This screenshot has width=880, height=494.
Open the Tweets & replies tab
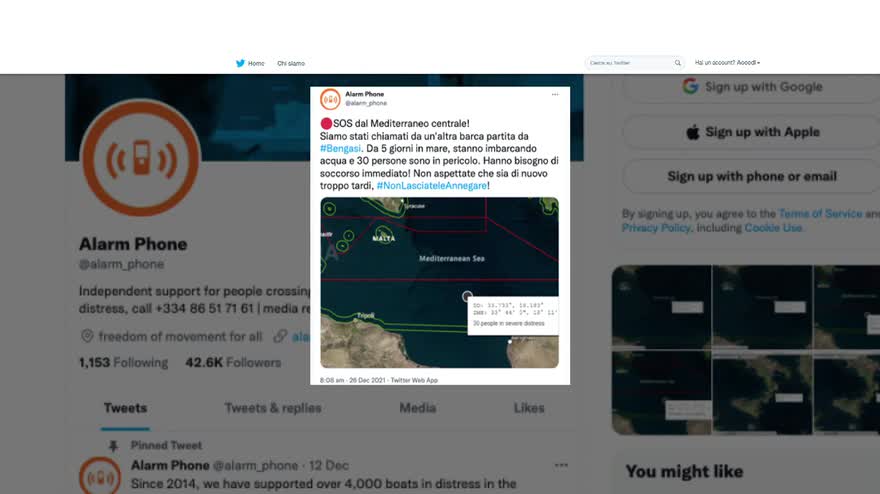point(273,408)
